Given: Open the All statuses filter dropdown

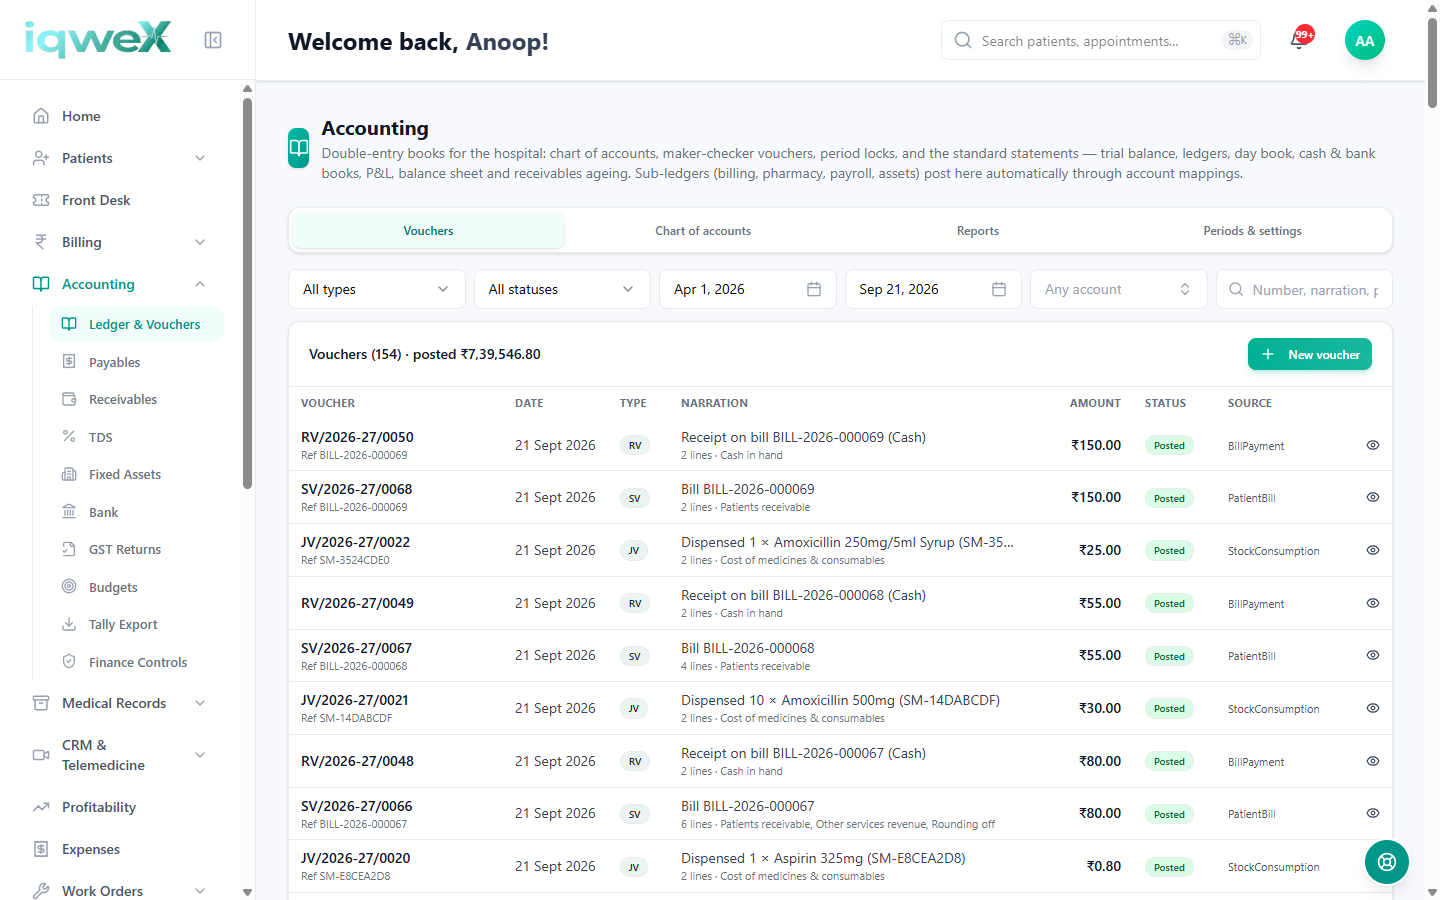Looking at the screenshot, I should pos(562,289).
